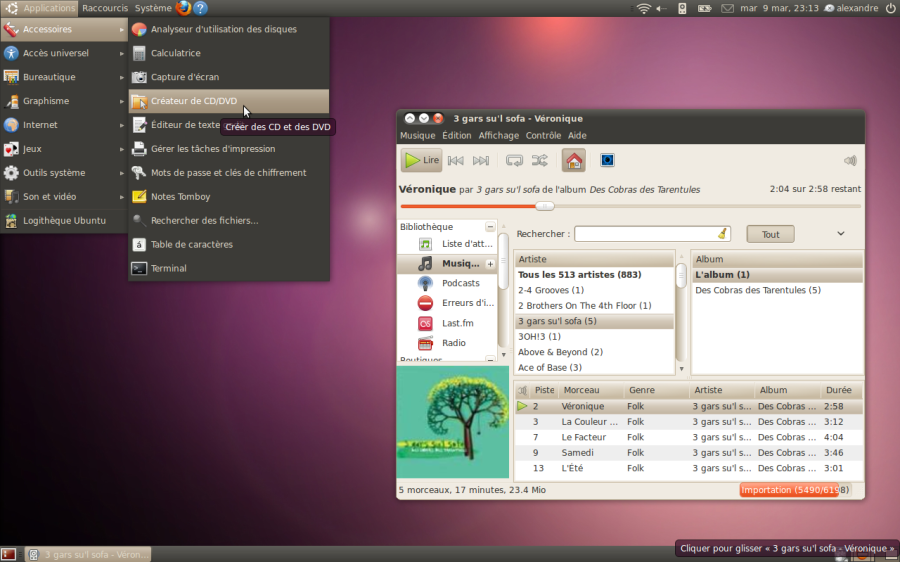Skip to the next track

point(480,161)
